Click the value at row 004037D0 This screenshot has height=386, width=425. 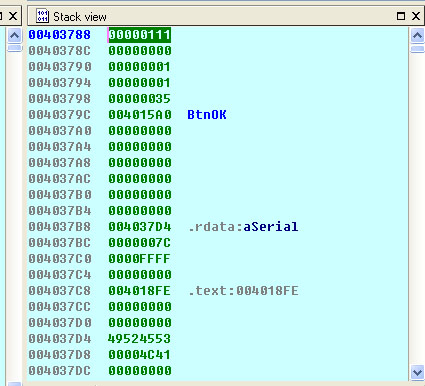(140, 323)
